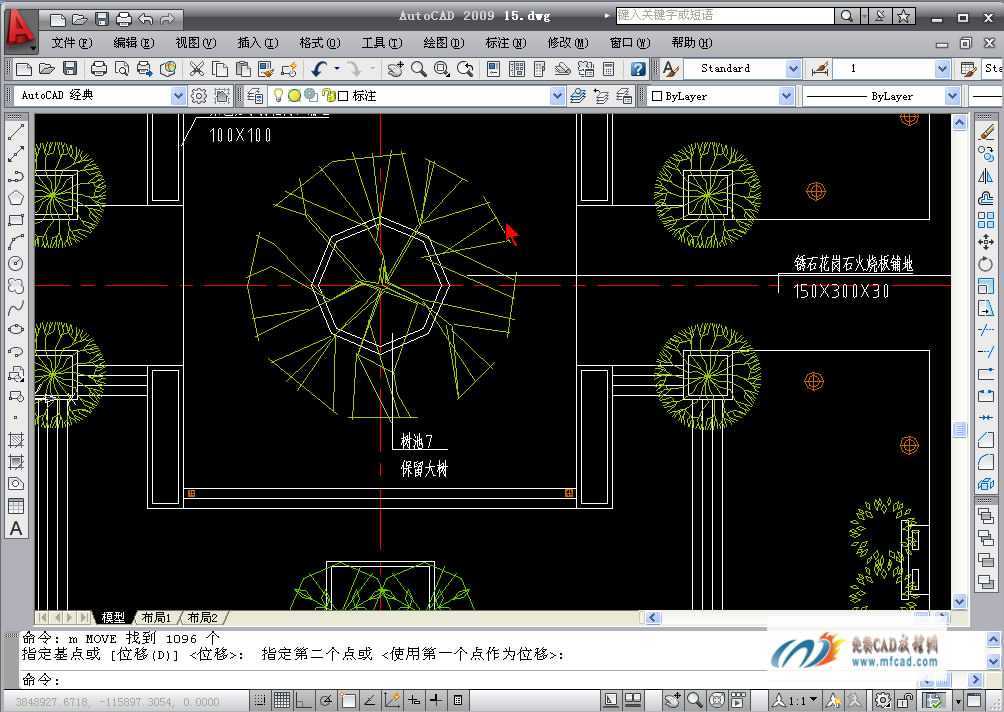This screenshot has width=1004, height=712.
Task: Select the Spline tool
Action: 16,308
